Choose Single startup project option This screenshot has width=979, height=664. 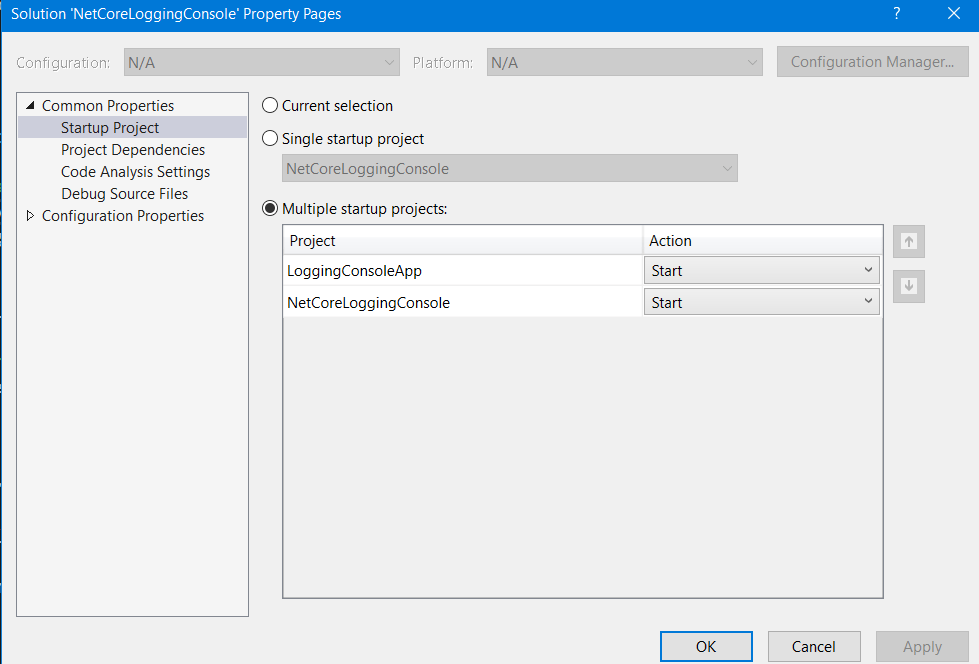coord(270,139)
